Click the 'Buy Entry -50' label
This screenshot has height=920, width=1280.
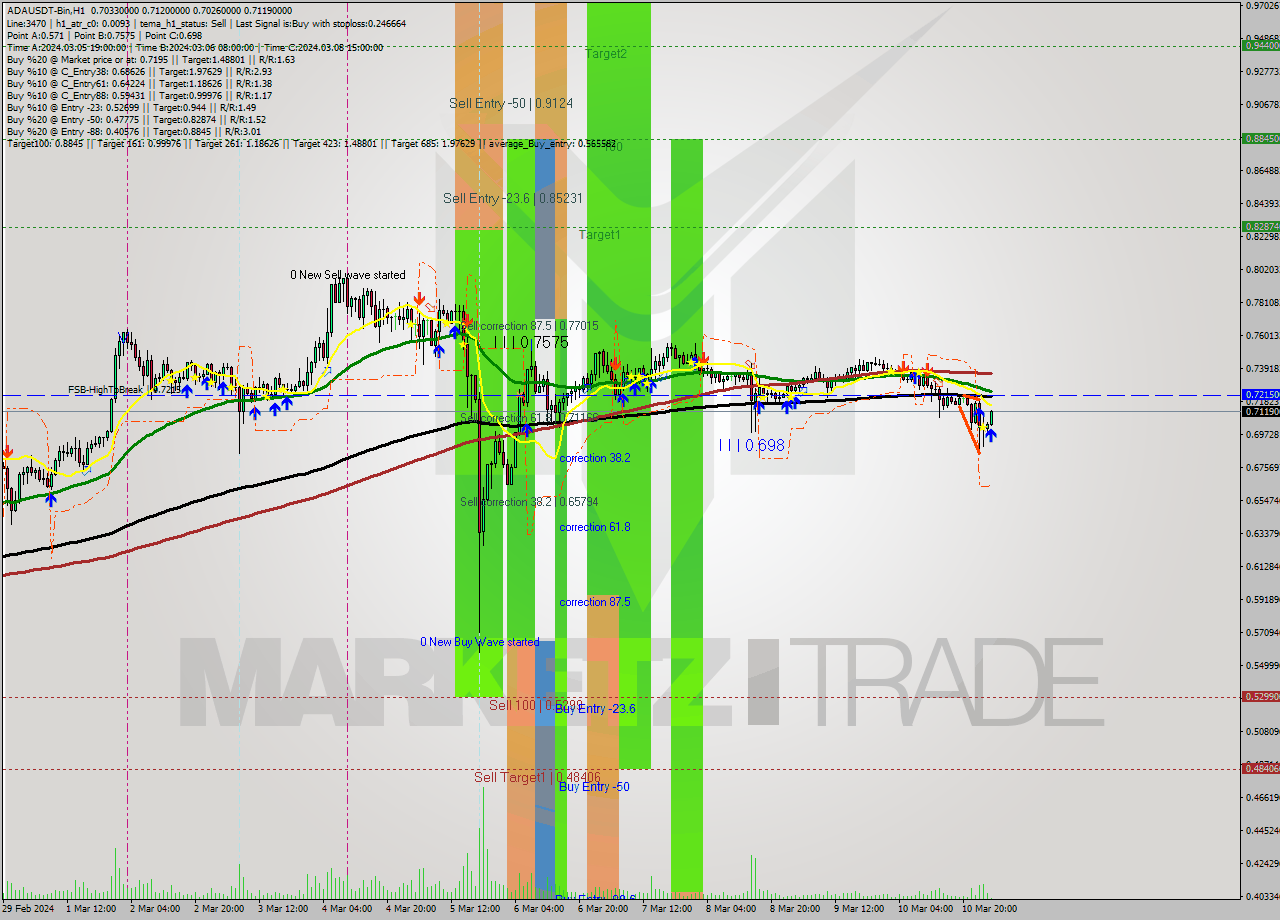[x=594, y=787]
